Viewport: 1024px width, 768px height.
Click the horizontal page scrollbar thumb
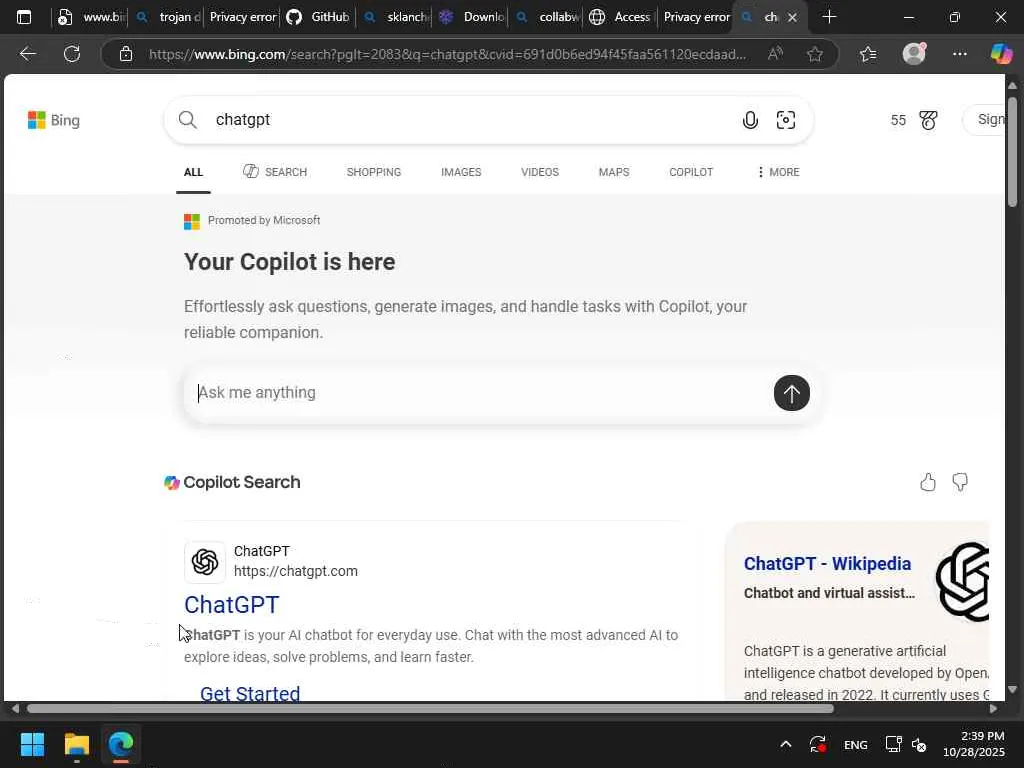tap(430, 709)
